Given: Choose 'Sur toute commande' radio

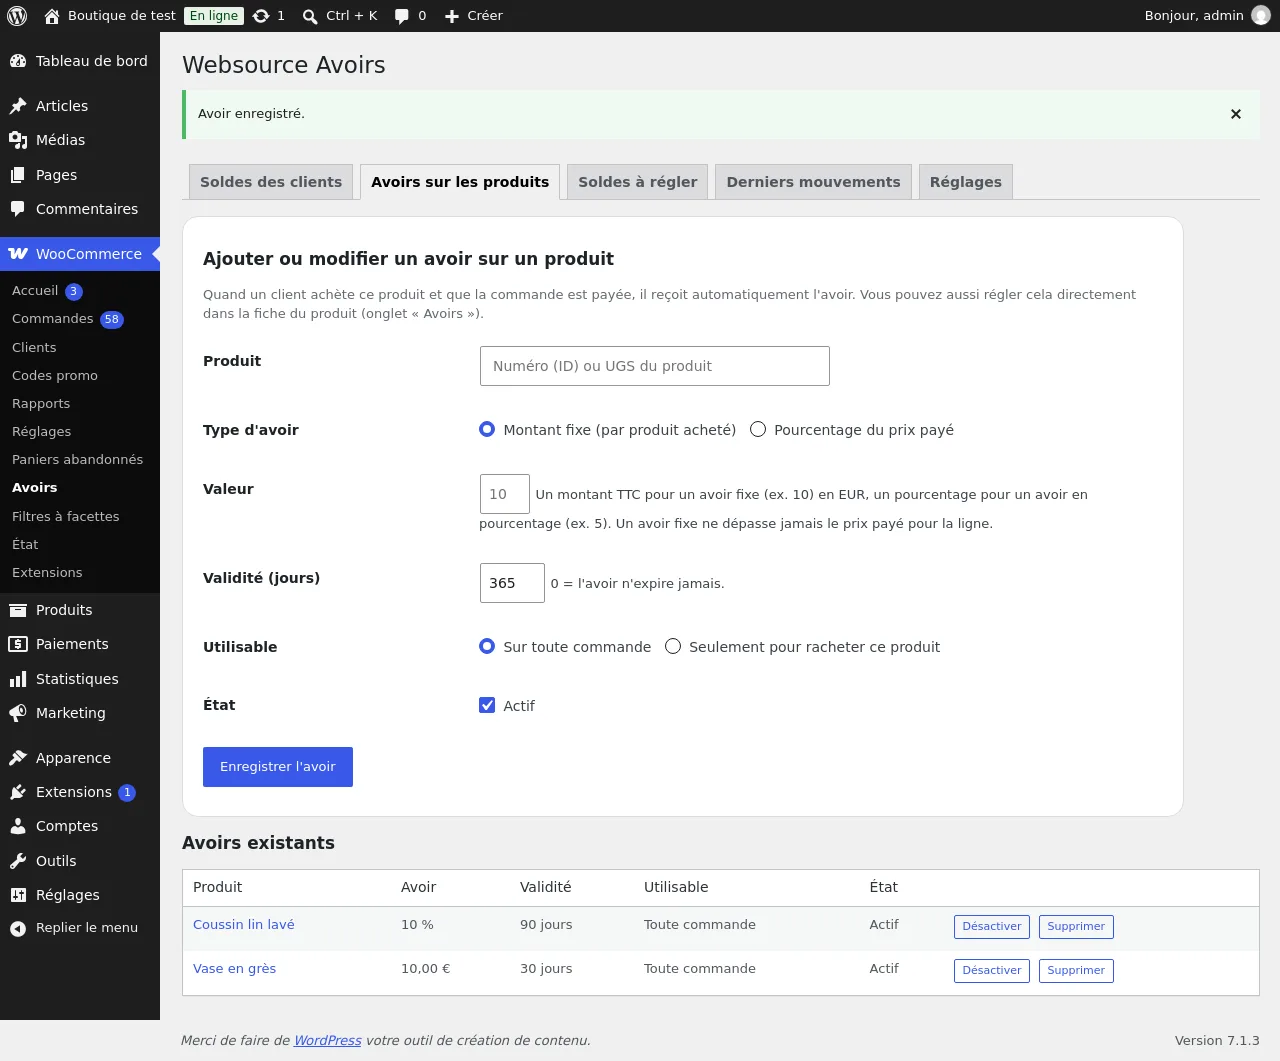Looking at the screenshot, I should click(487, 646).
